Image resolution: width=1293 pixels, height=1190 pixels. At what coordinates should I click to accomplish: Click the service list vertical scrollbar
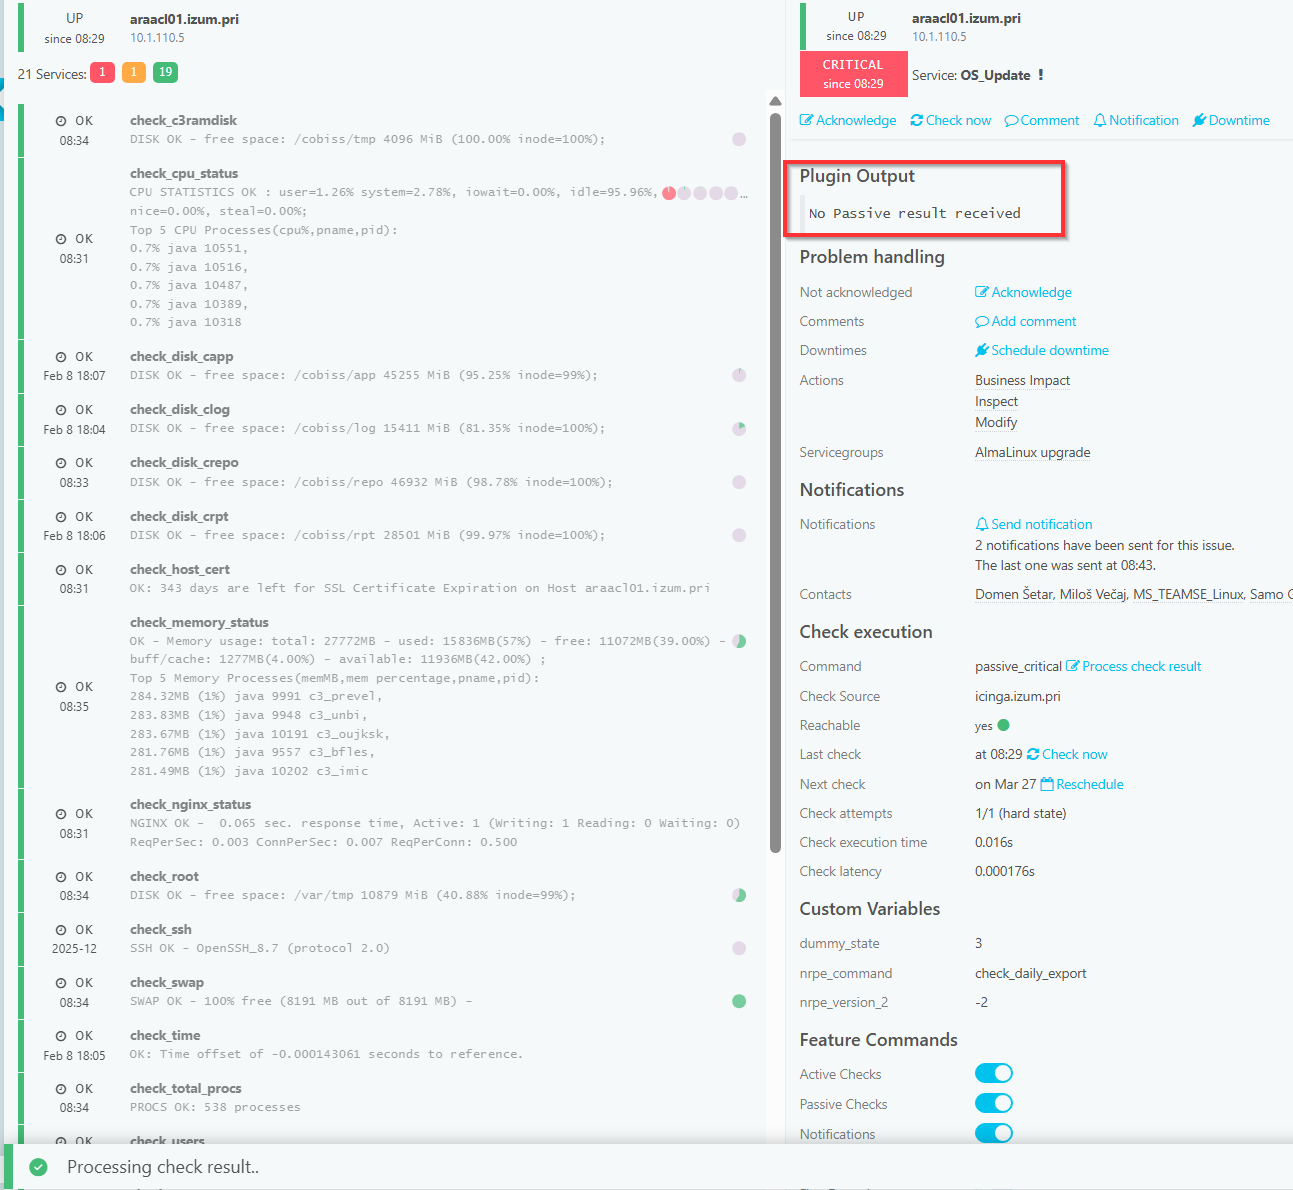(x=775, y=480)
